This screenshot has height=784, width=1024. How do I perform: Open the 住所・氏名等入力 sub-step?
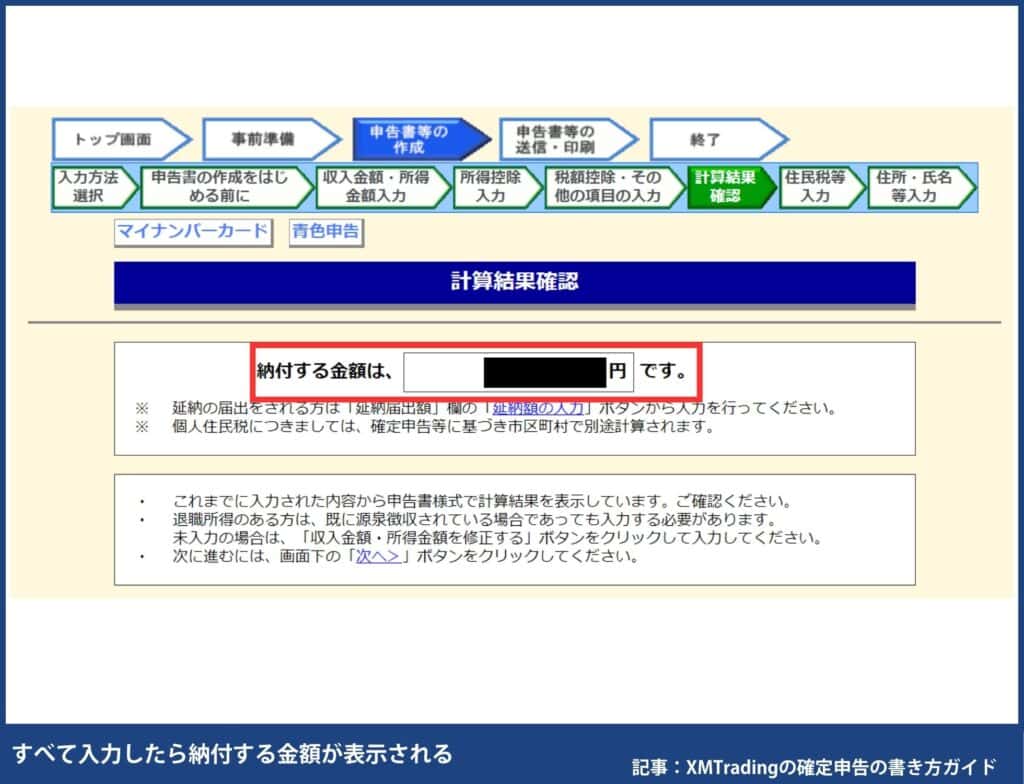921,187
